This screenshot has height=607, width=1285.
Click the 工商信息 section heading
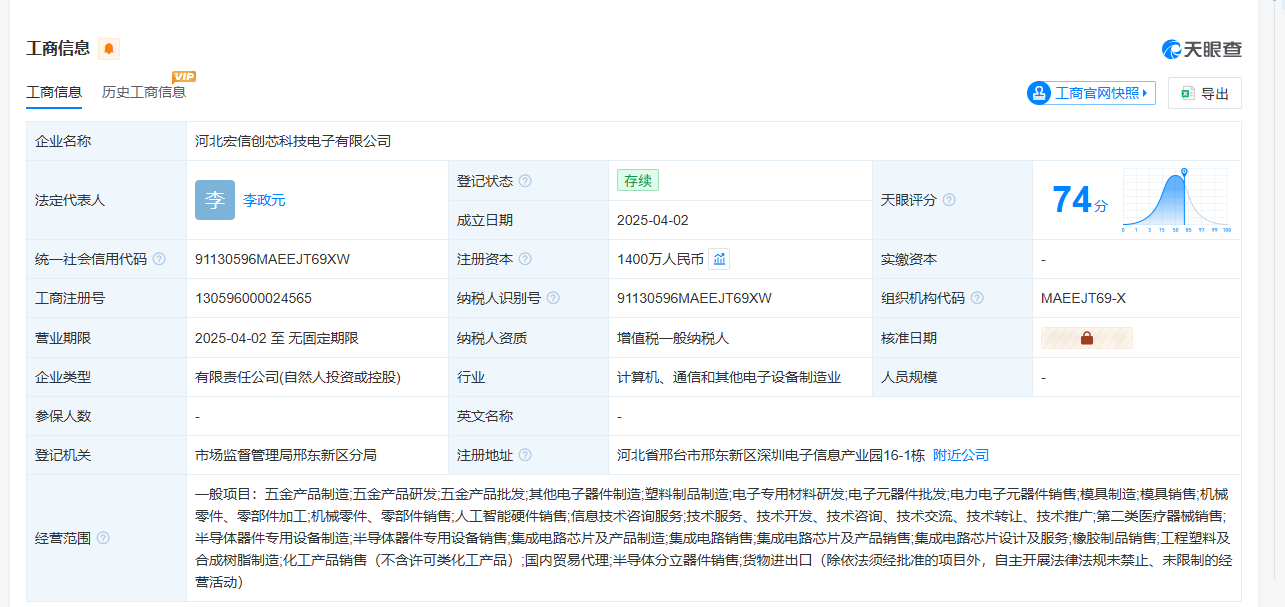(x=58, y=48)
